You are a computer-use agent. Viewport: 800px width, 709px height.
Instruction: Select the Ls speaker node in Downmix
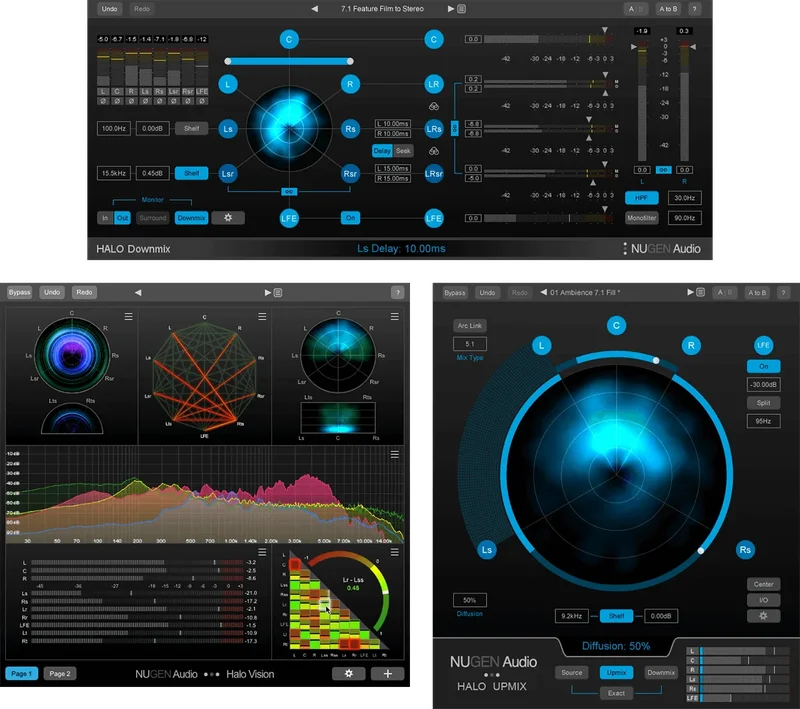228,129
